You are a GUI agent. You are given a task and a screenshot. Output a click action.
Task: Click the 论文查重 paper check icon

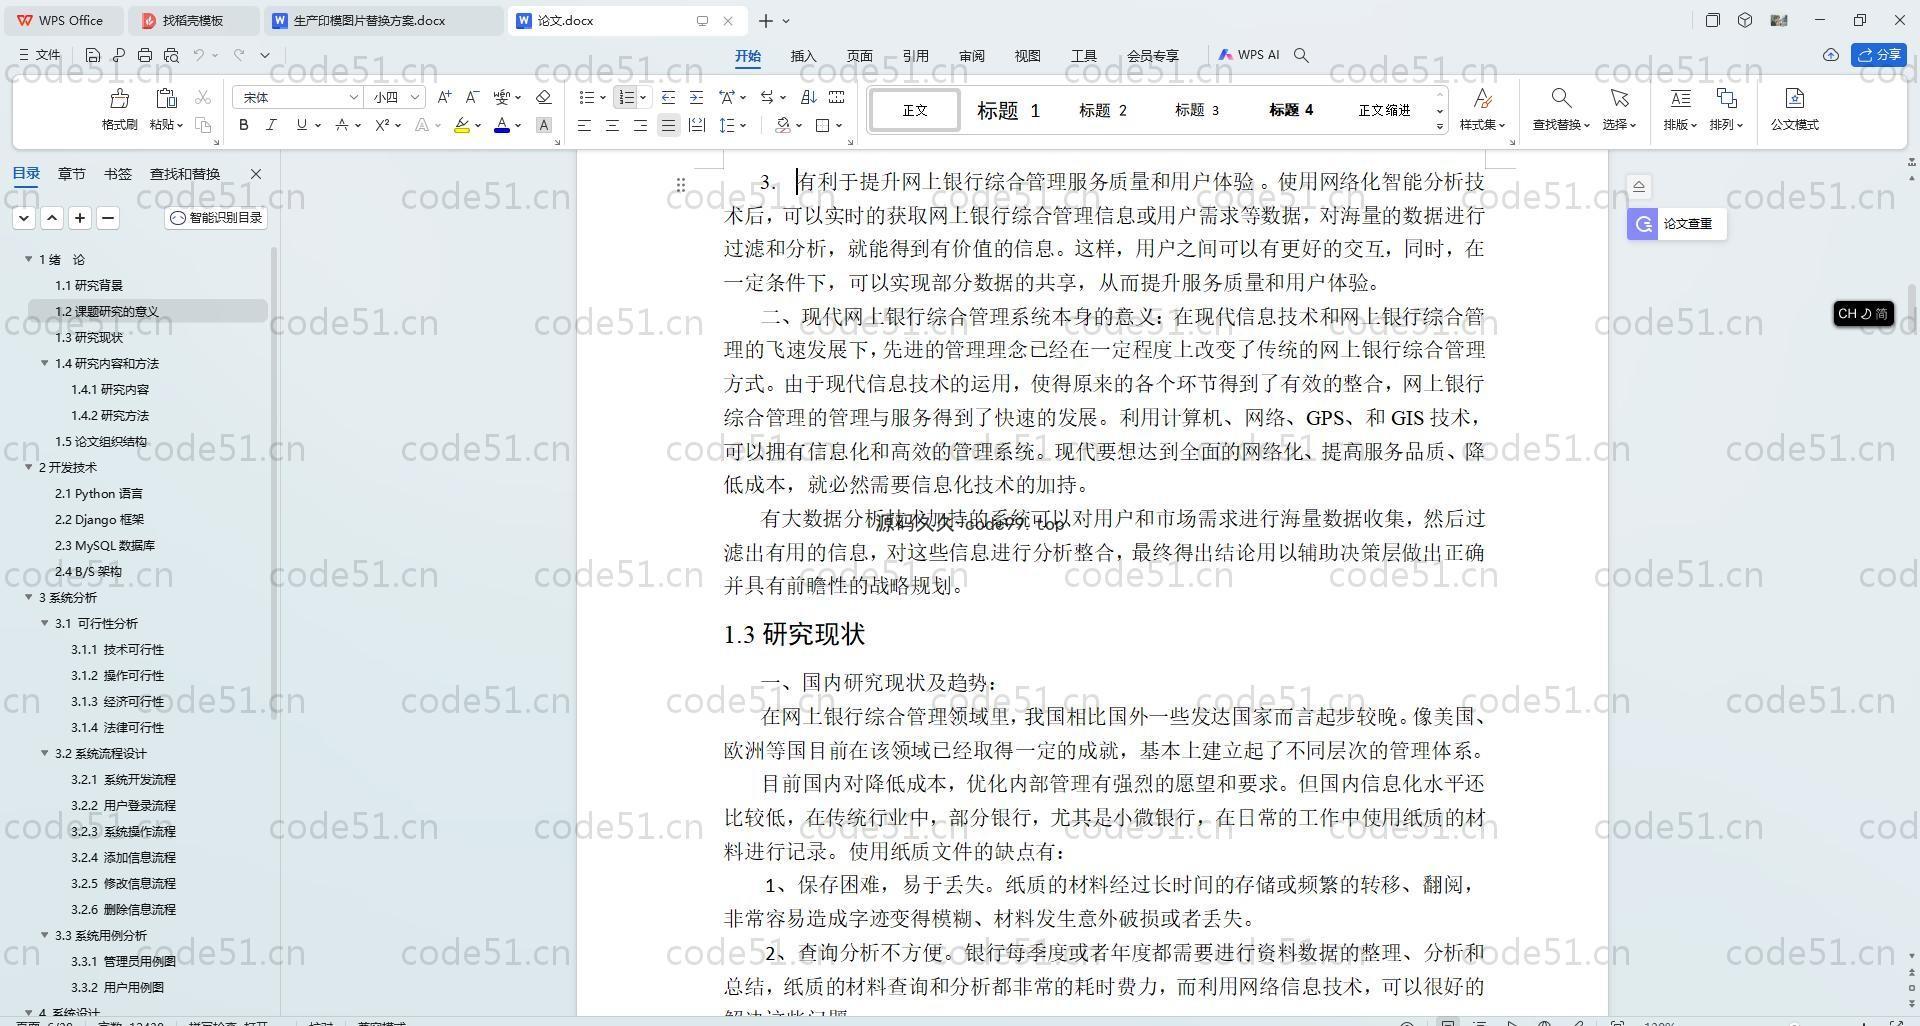(1676, 224)
